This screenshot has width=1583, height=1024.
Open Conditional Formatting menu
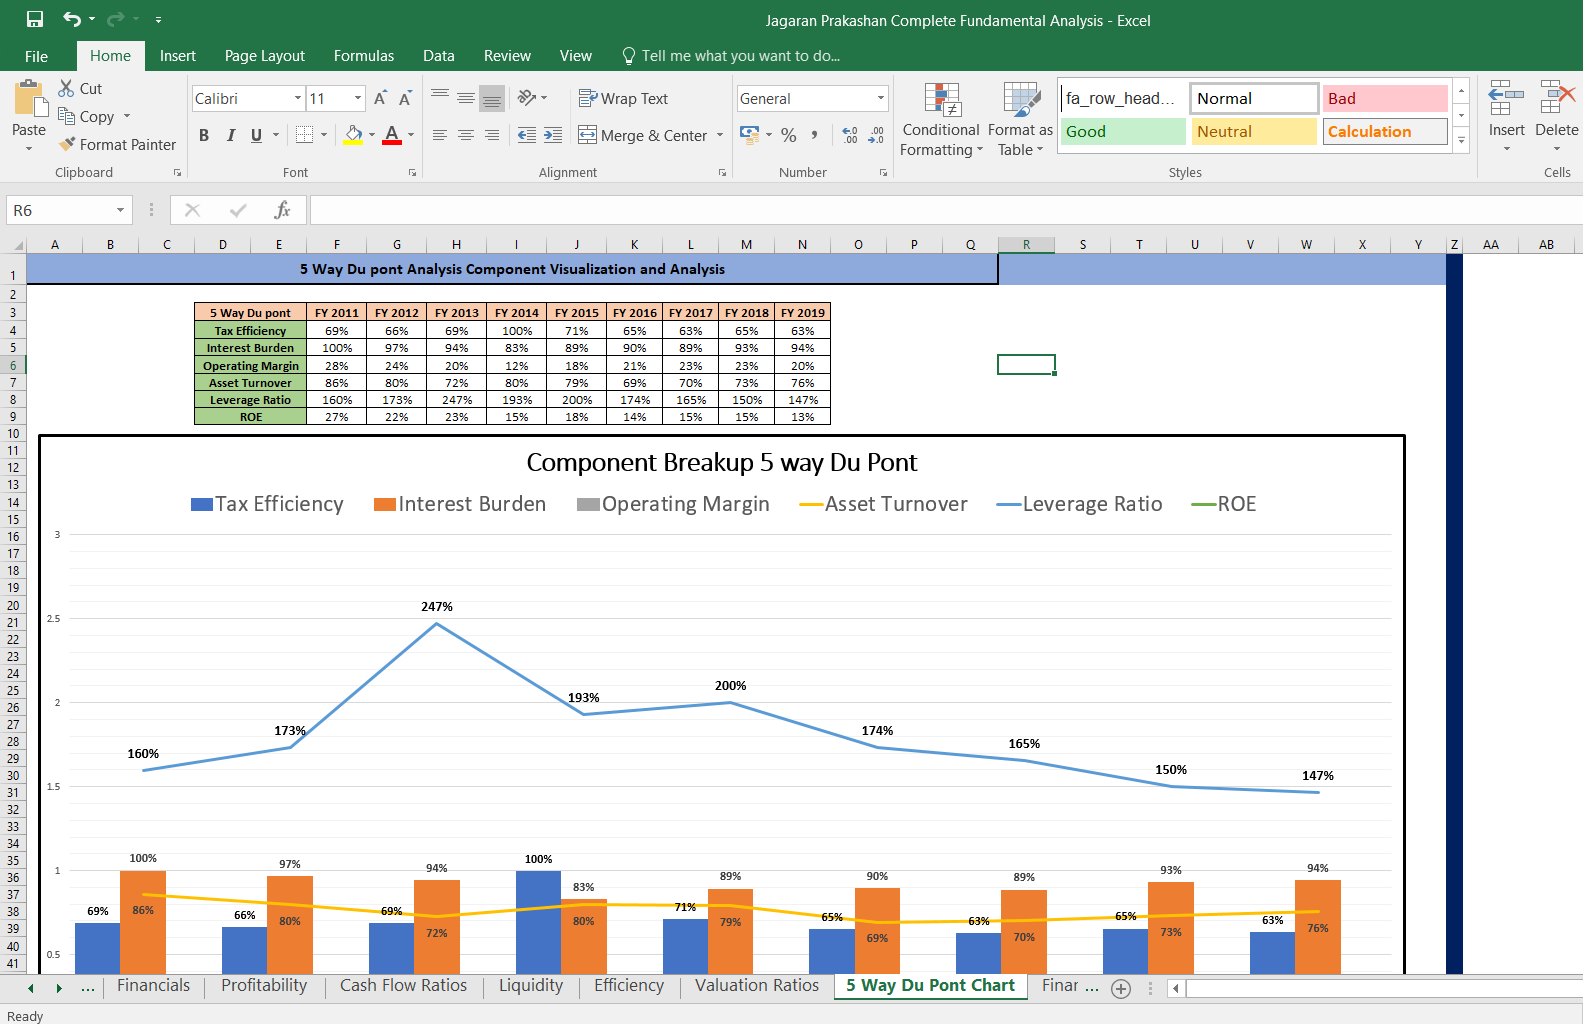tap(941, 119)
